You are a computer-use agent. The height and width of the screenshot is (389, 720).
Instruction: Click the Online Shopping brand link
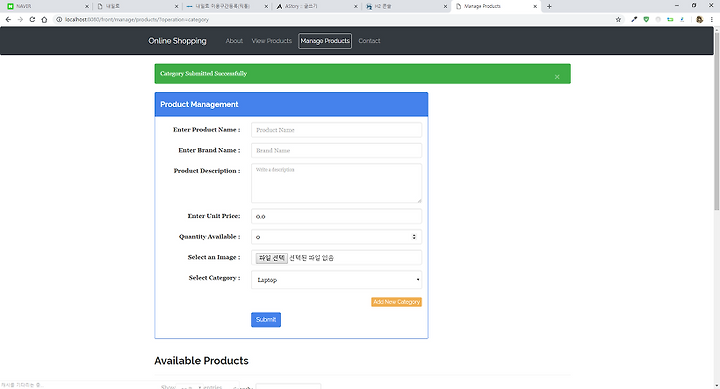click(177, 41)
